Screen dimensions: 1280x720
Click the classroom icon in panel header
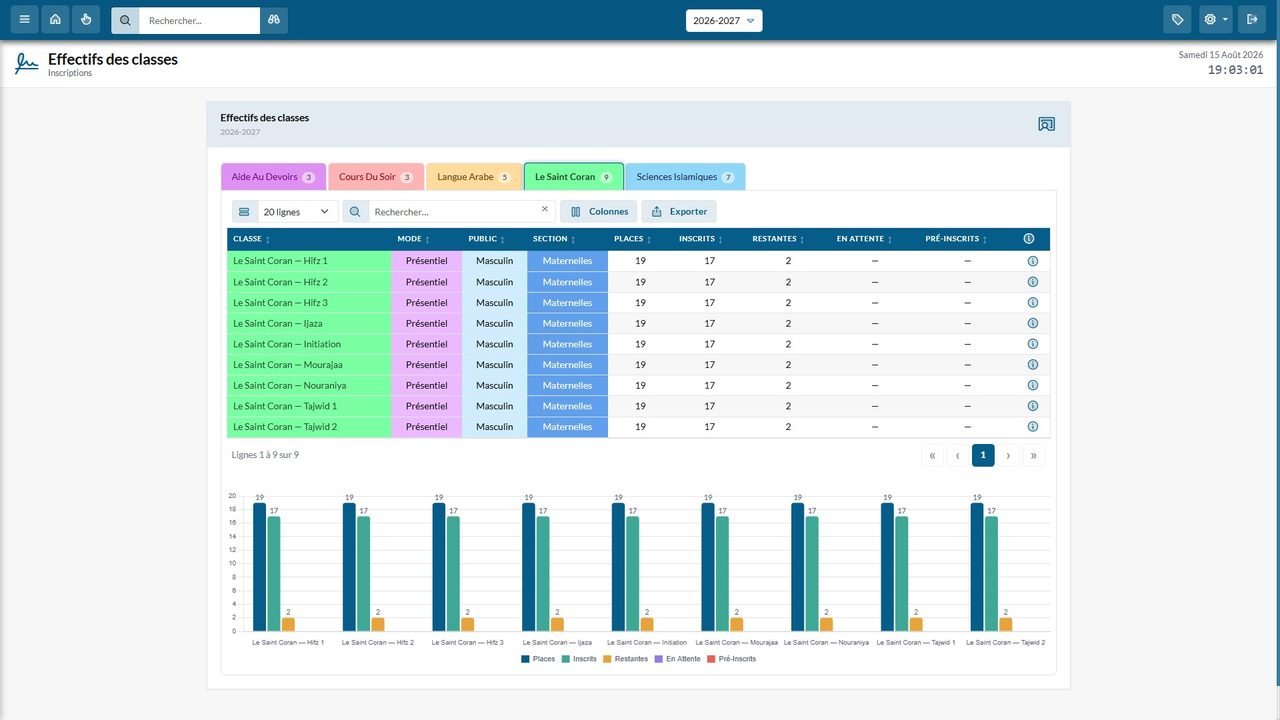(1046, 124)
